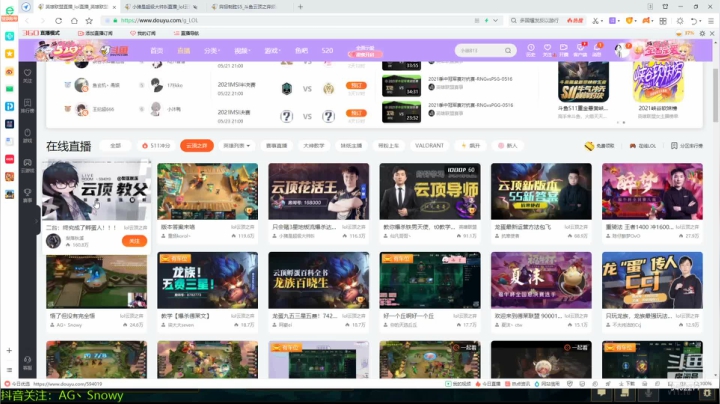Open the settings gear in 直播模式 bar

click(702, 34)
